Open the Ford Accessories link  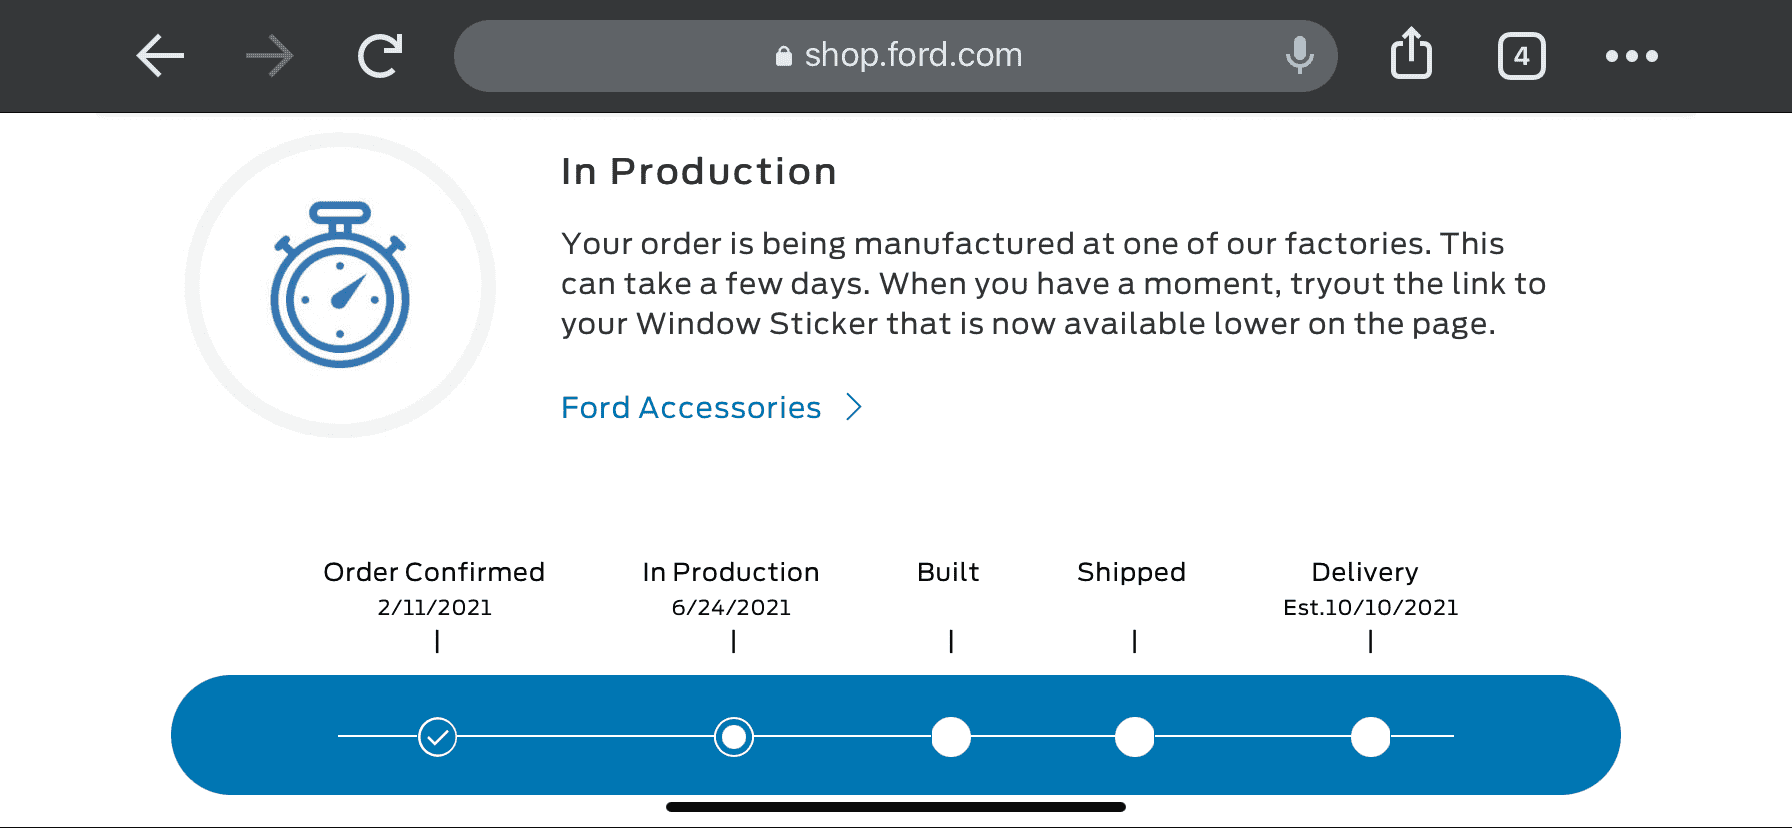691,408
